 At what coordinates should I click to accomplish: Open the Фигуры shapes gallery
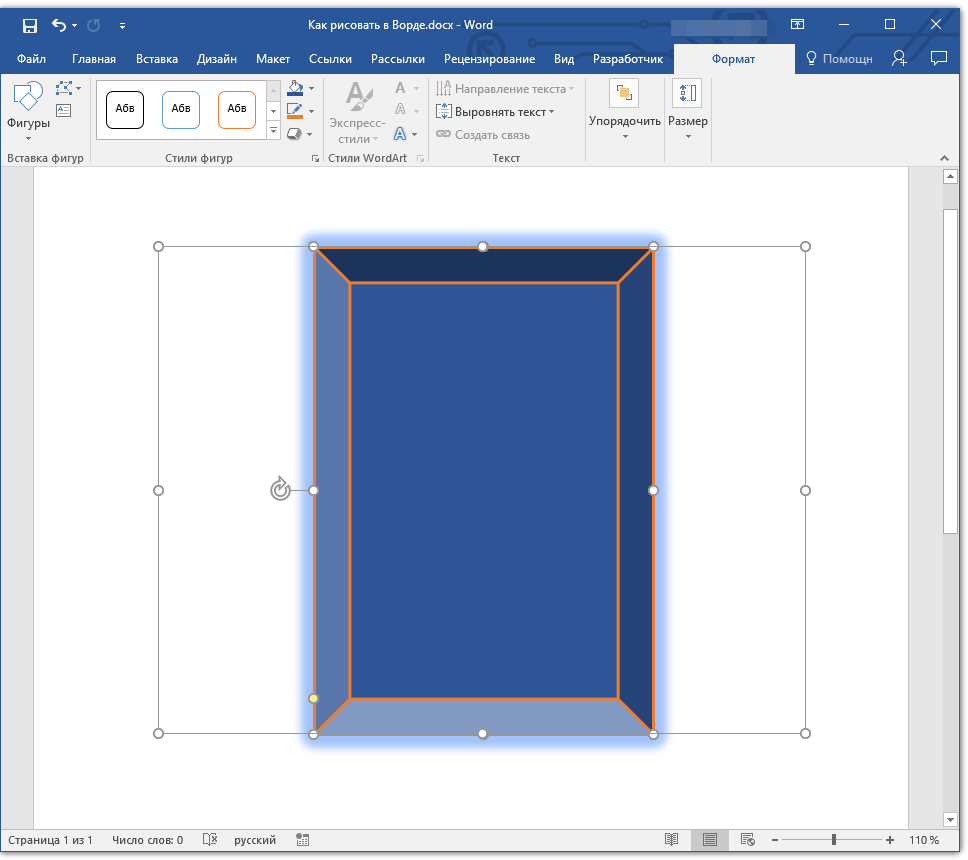(x=28, y=112)
